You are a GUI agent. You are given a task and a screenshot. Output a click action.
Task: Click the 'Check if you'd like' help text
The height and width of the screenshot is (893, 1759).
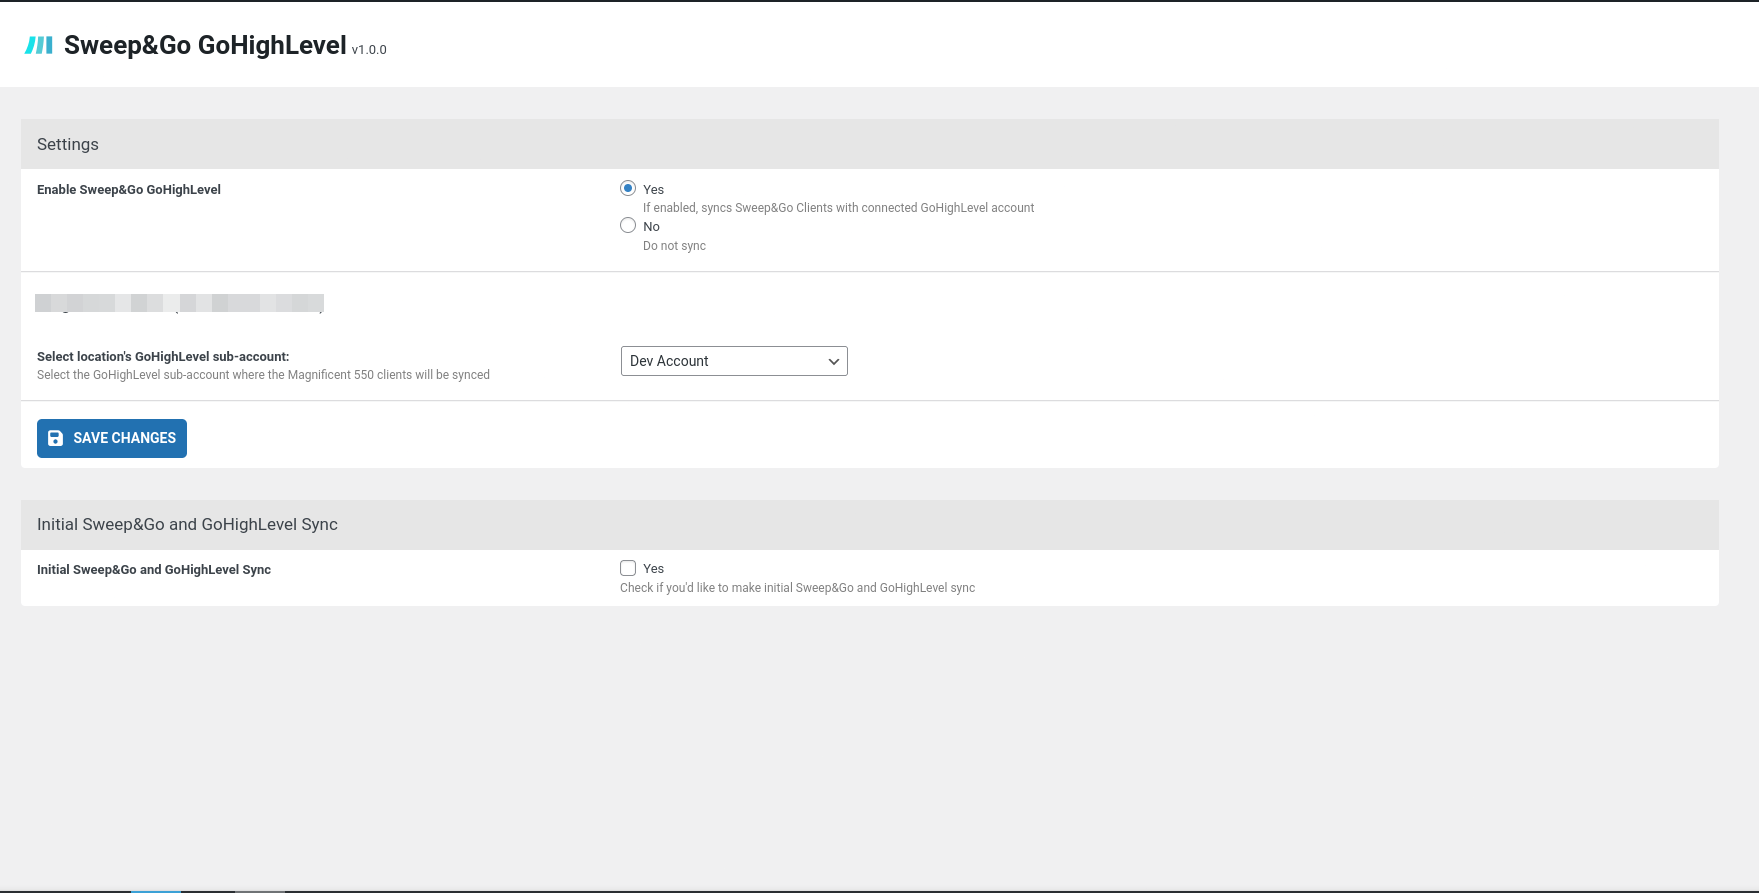point(797,588)
